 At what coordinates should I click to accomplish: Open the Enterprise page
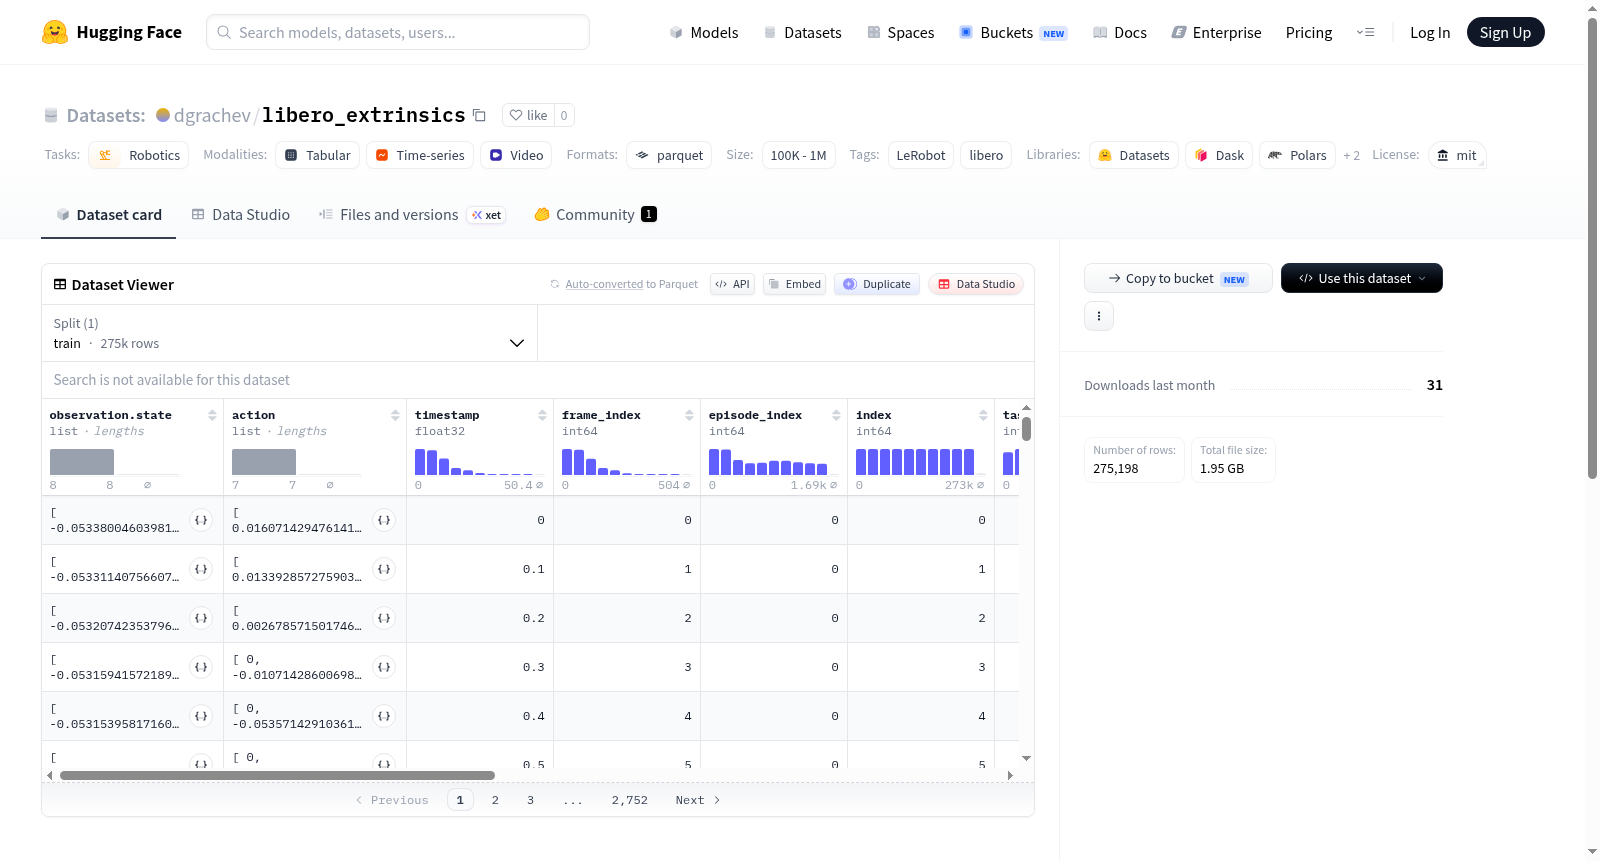[x=1216, y=32]
